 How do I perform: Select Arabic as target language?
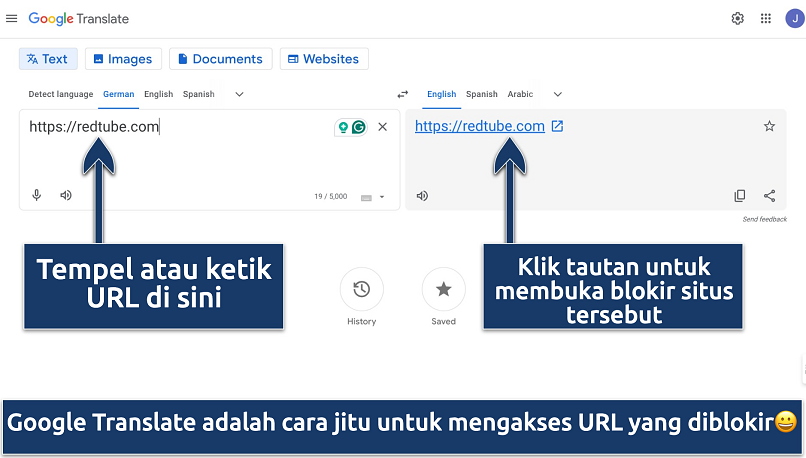pyautogui.click(x=520, y=94)
